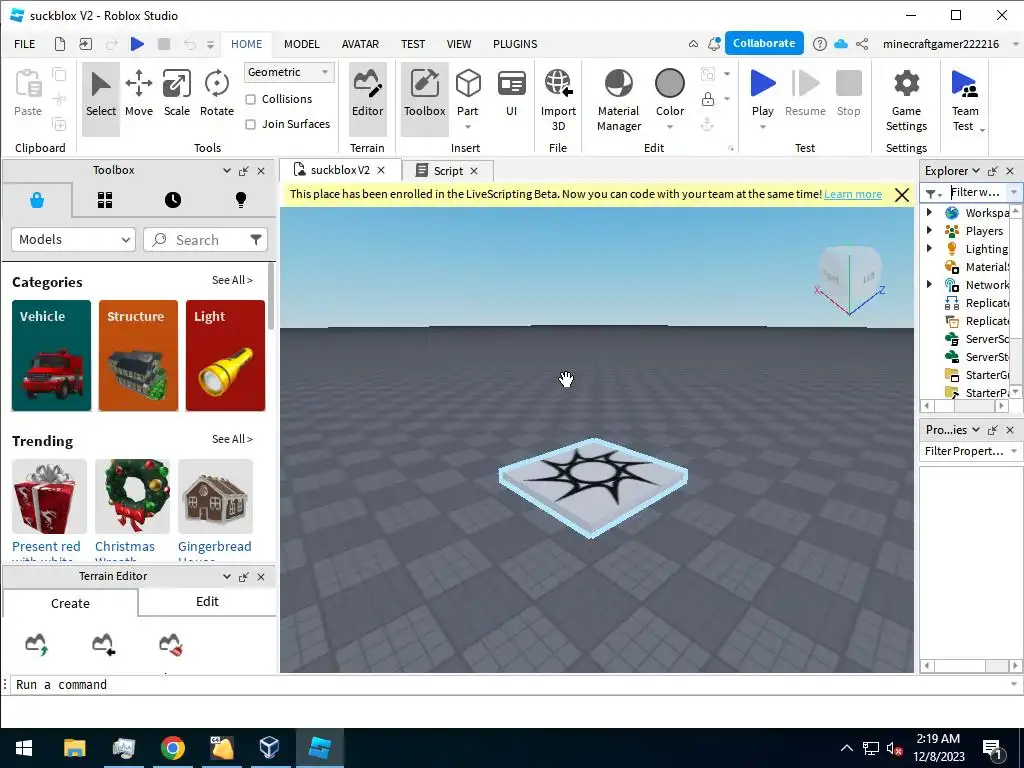The height and width of the screenshot is (768, 1024).
Task: Click See All next to Trending
Action: 232,439
